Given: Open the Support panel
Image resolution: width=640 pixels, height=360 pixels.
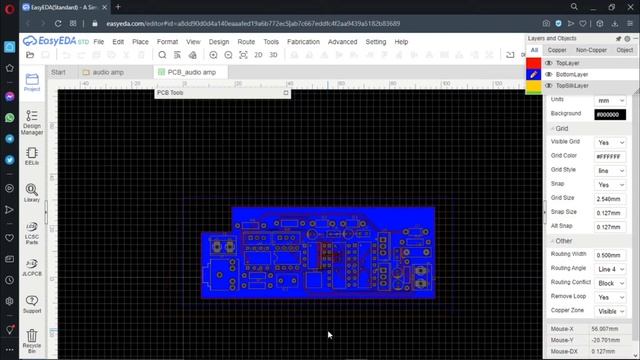Looking at the screenshot, I should 32,304.
